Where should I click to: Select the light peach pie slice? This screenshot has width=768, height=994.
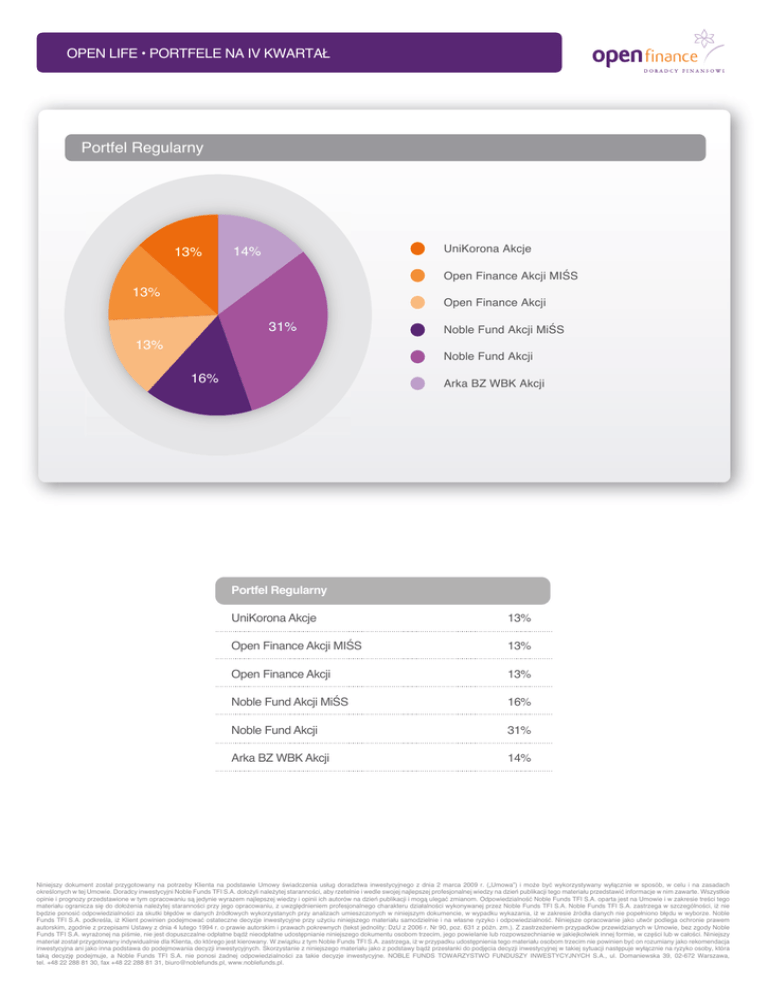click(150, 345)
